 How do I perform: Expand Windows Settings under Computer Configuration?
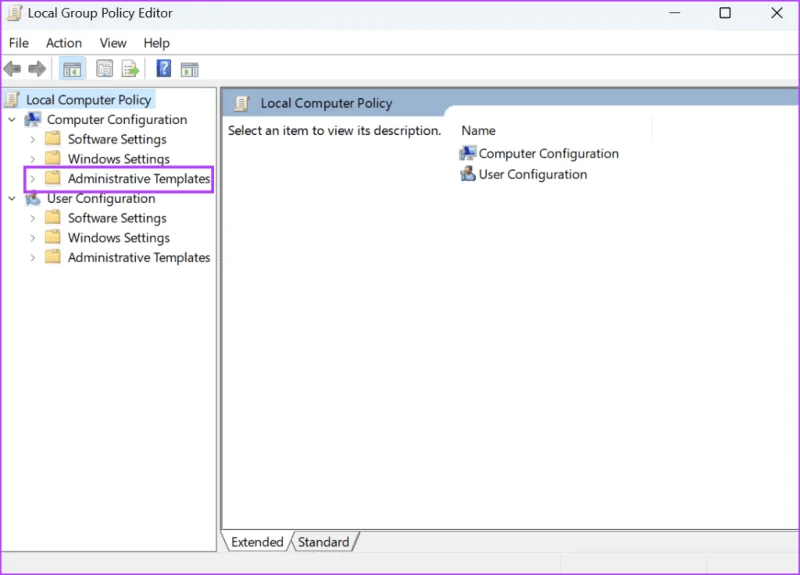pos(33,159)
